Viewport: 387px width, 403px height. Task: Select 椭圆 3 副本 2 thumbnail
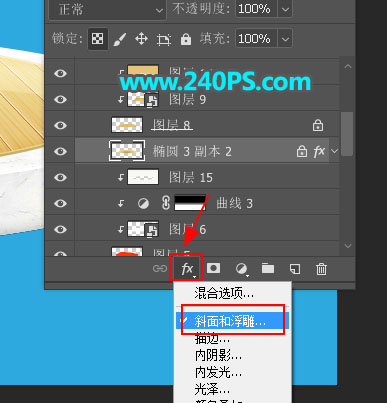click(x=127, y=151)
